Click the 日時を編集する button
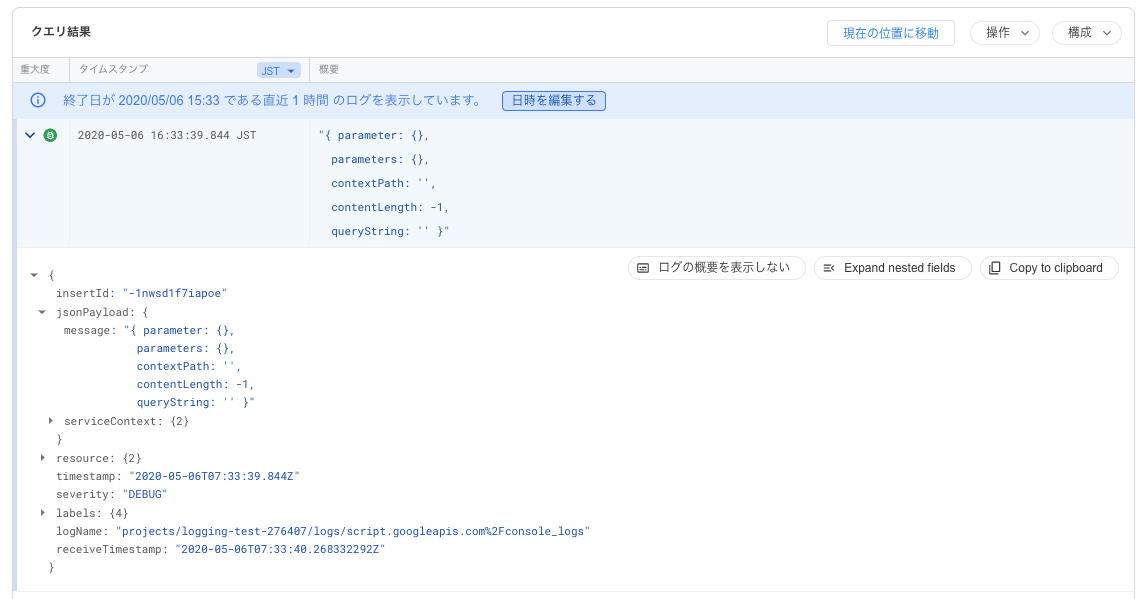1143x599 pixels. 553,100
